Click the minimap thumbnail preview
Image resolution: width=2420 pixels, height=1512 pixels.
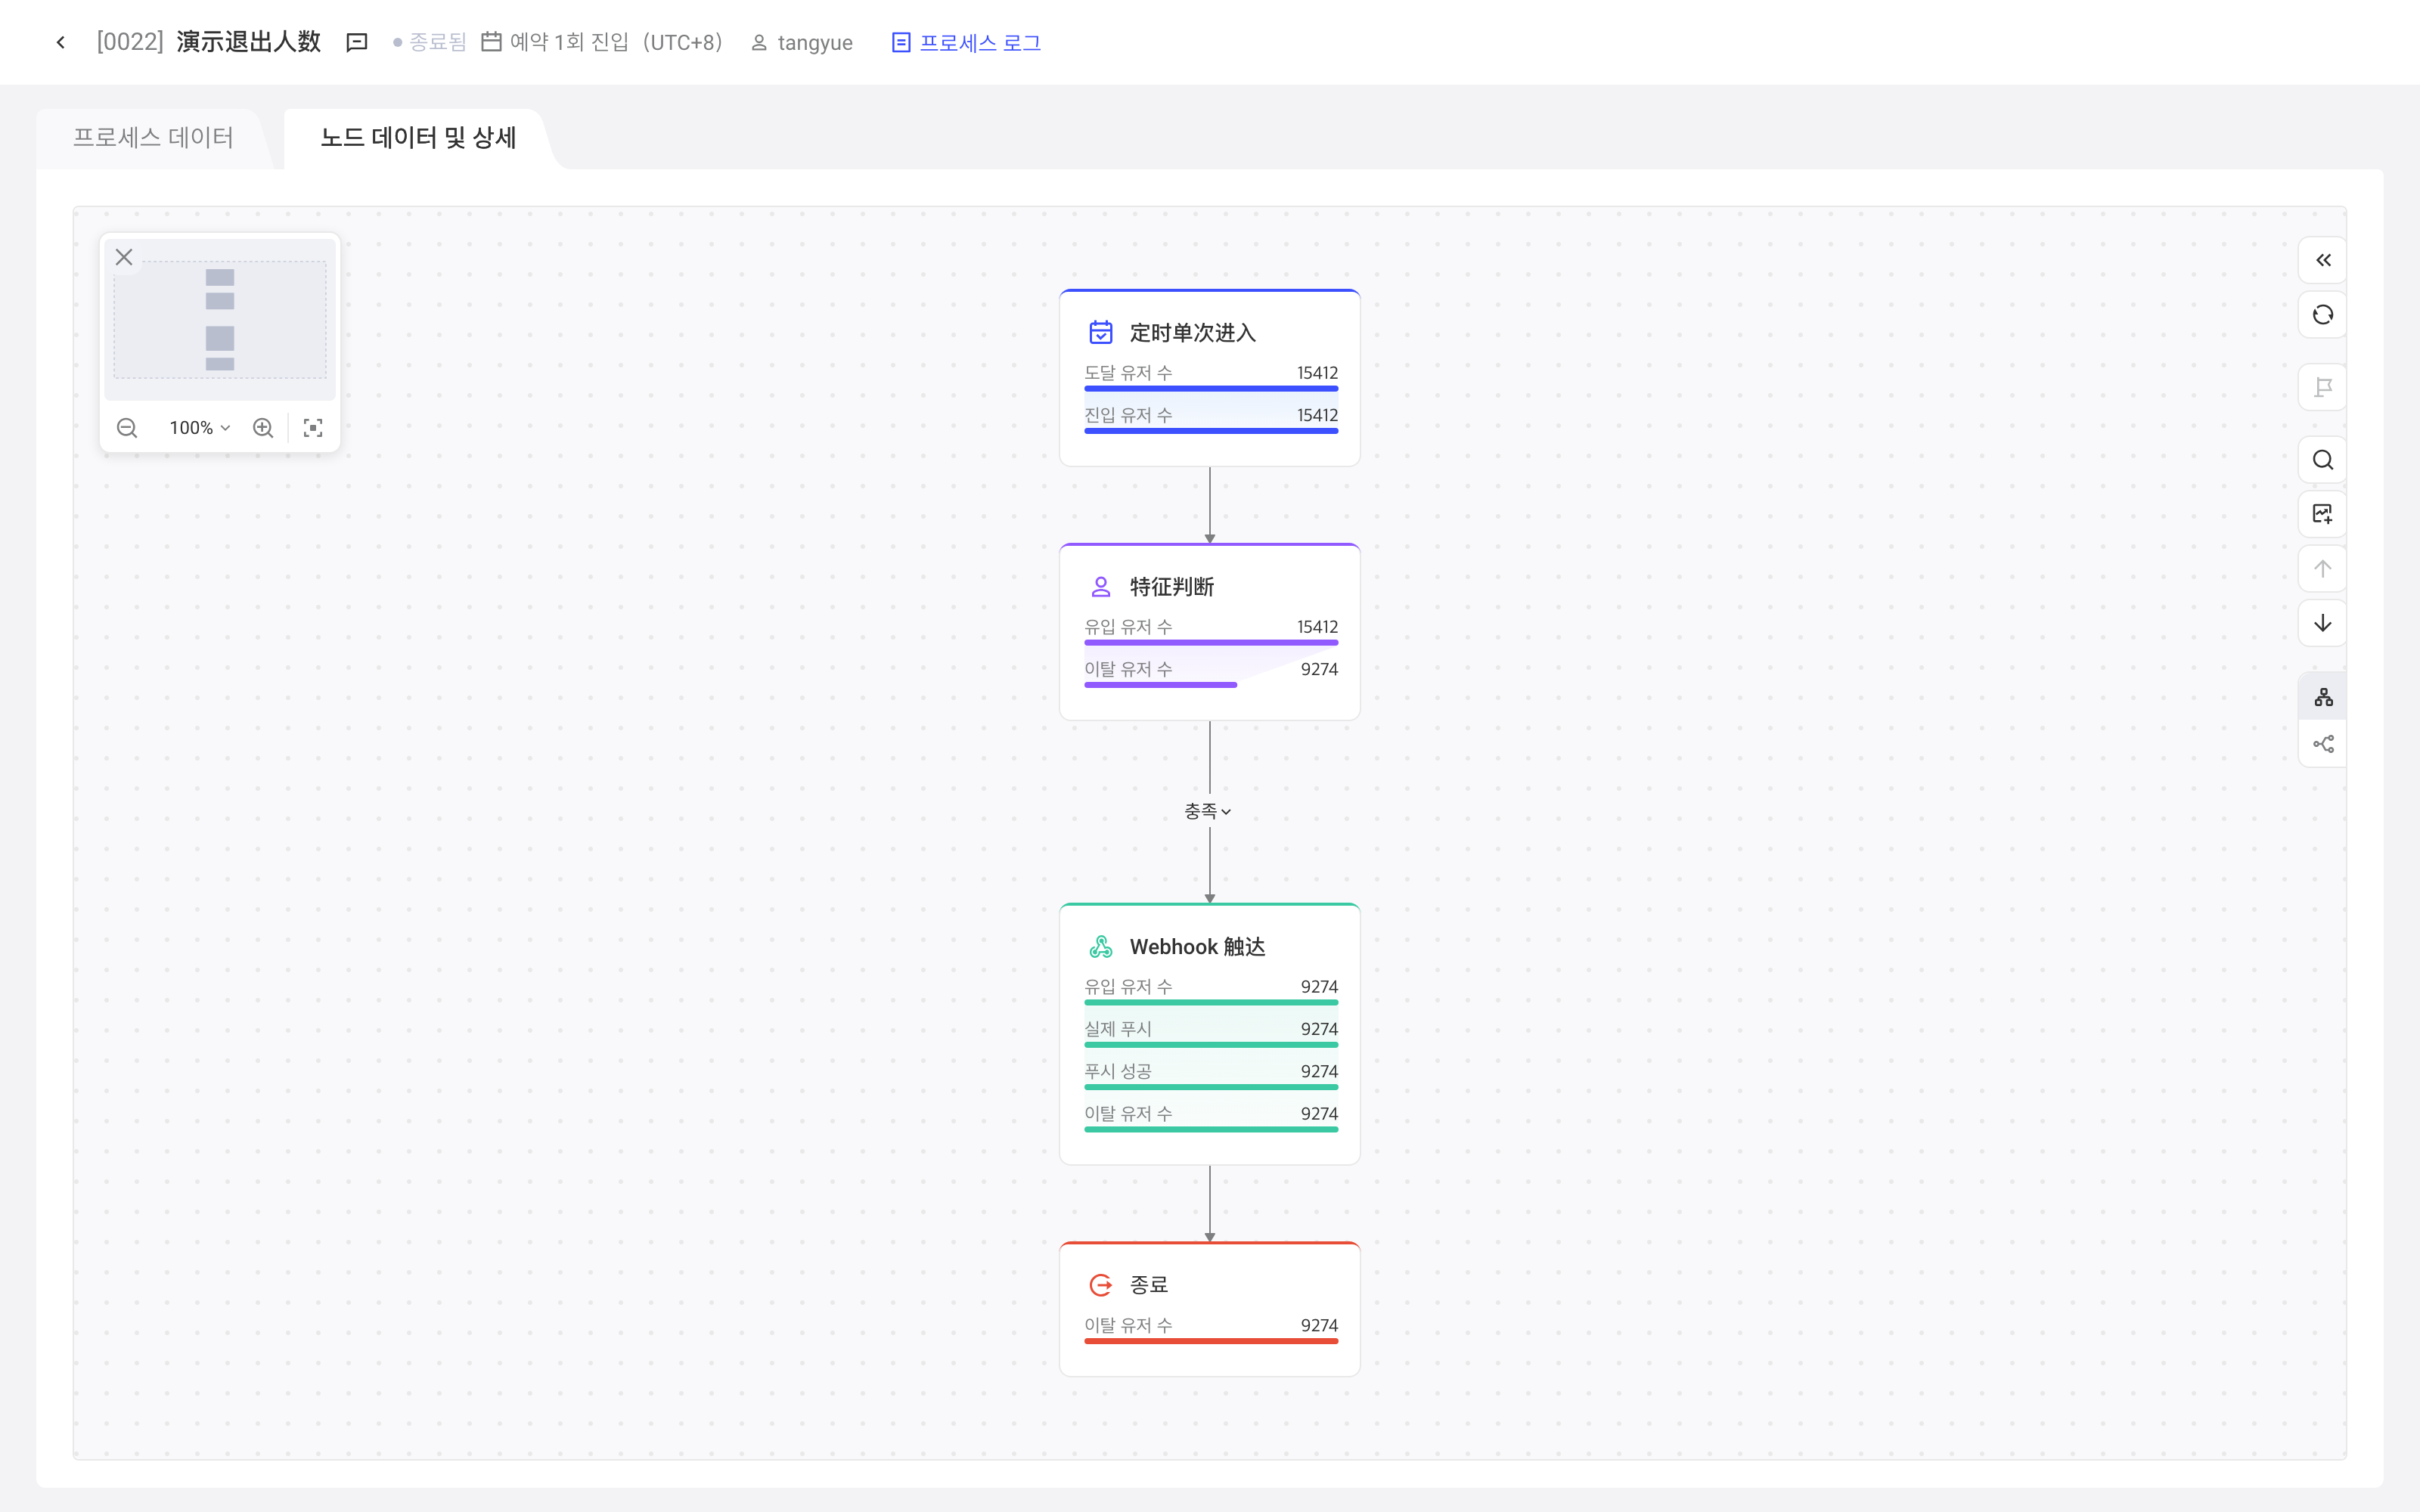coord(220,320)
